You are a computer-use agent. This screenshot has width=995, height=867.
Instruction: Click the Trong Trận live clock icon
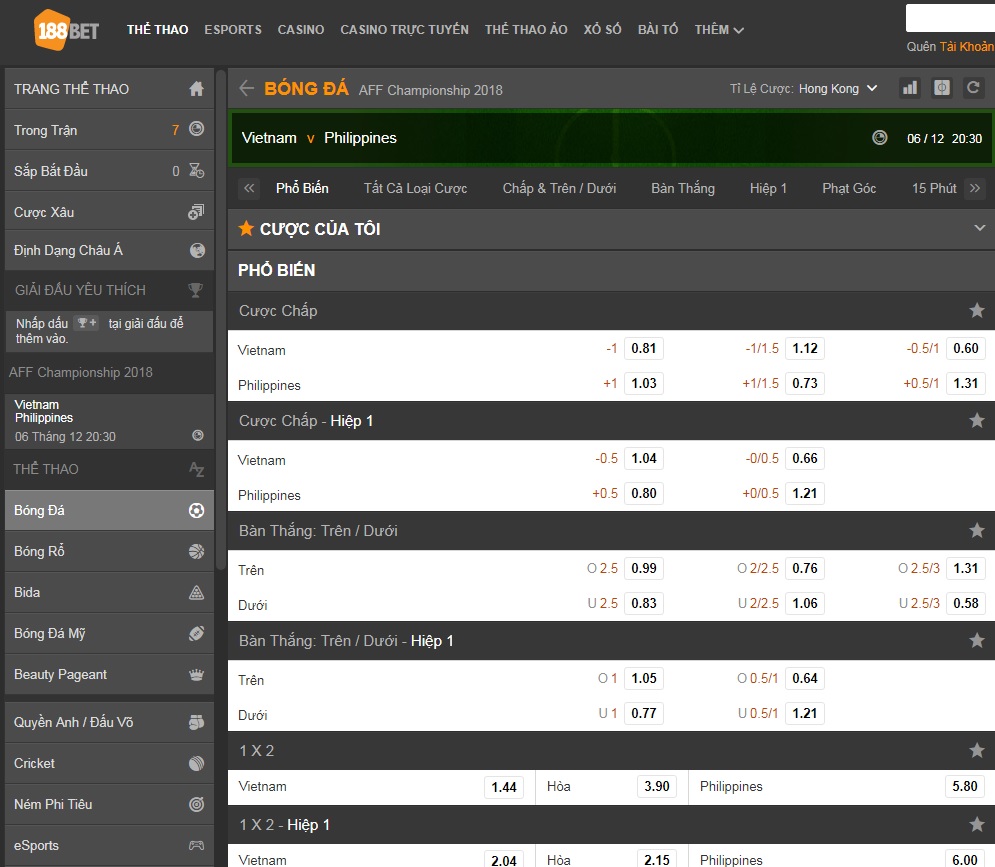pos(197,129)
